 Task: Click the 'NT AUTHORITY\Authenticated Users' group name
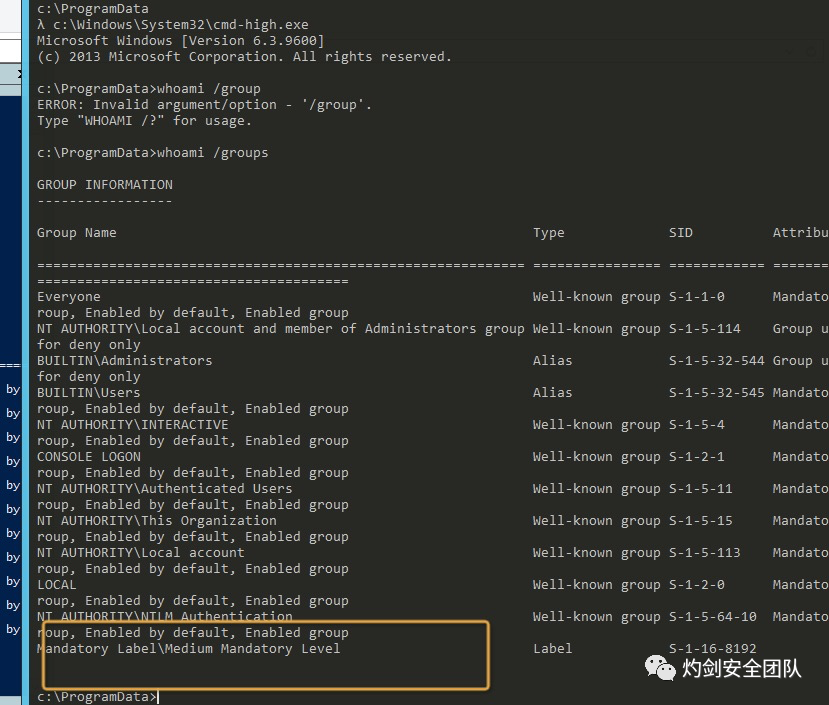[x=164, y=489]
